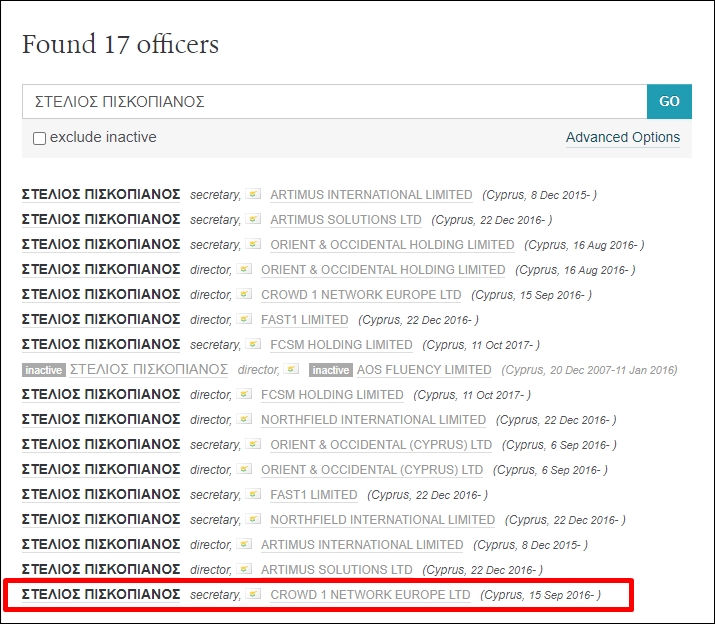Open NORTHFIELD INTERNATIONAL LIMITED in director row
The image size is (715, 624).
[x=373, y=420]
